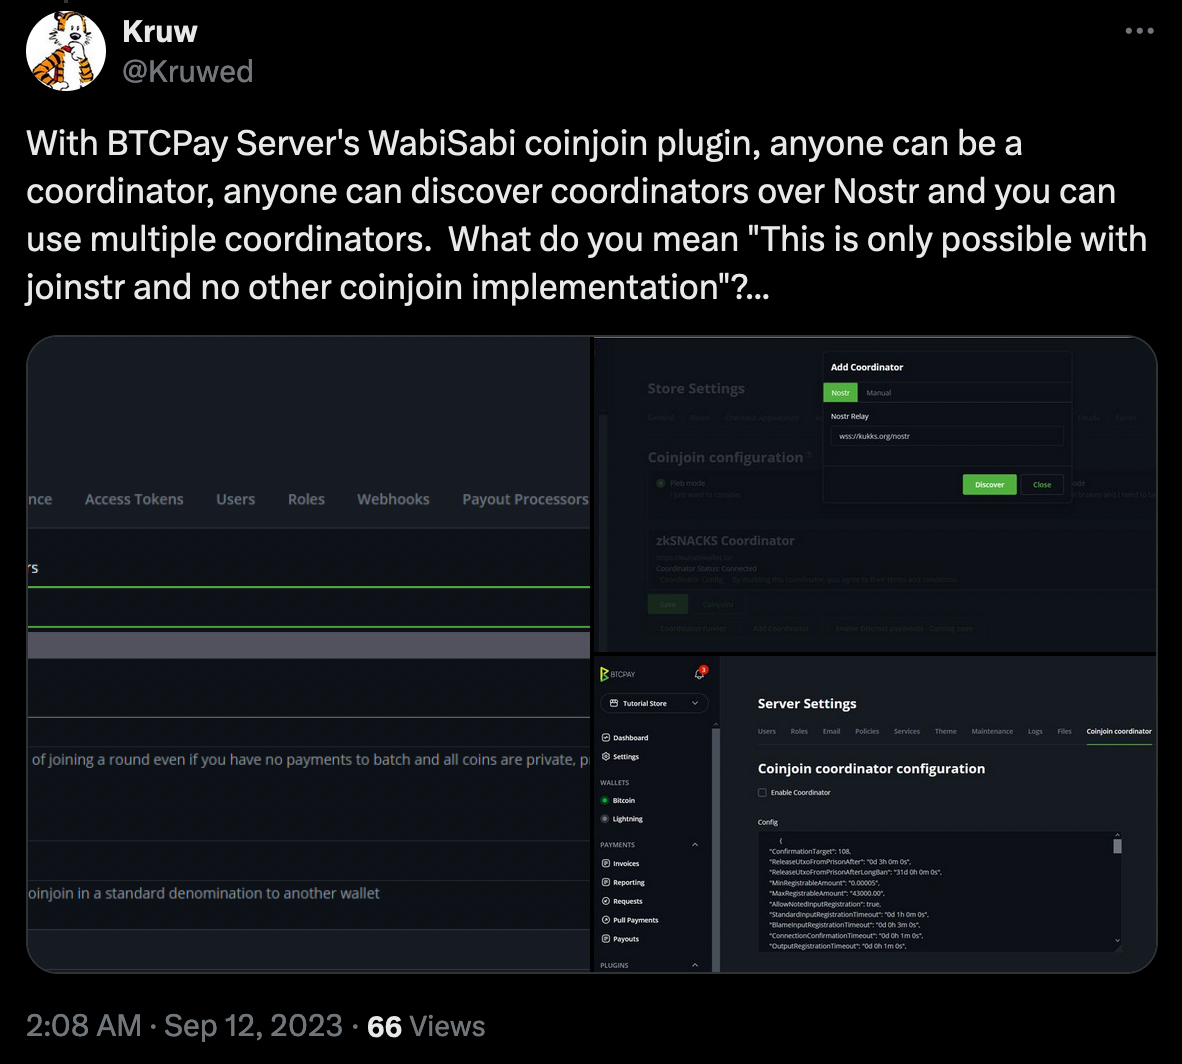The height and width of the screenshot is (1064, 1182).
Task: Click the @Kruwed handle
Action: 188,72
